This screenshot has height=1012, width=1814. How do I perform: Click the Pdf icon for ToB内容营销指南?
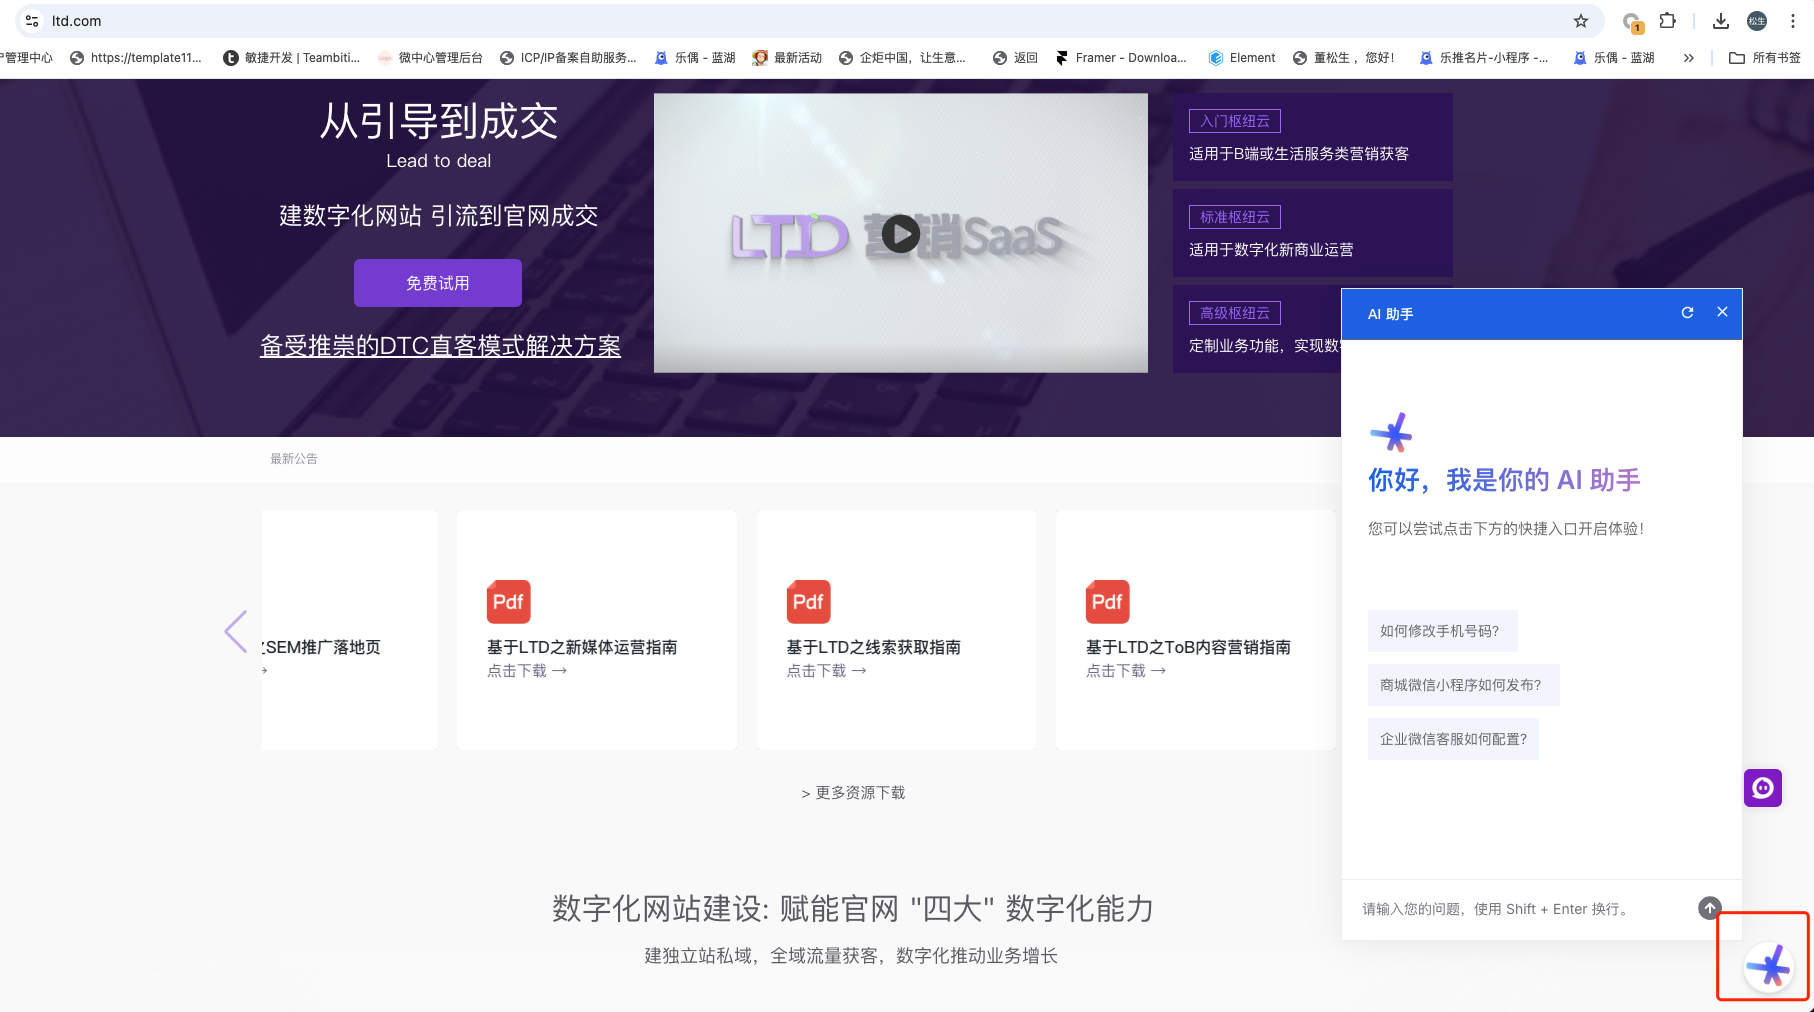(x=1108, y=602)
